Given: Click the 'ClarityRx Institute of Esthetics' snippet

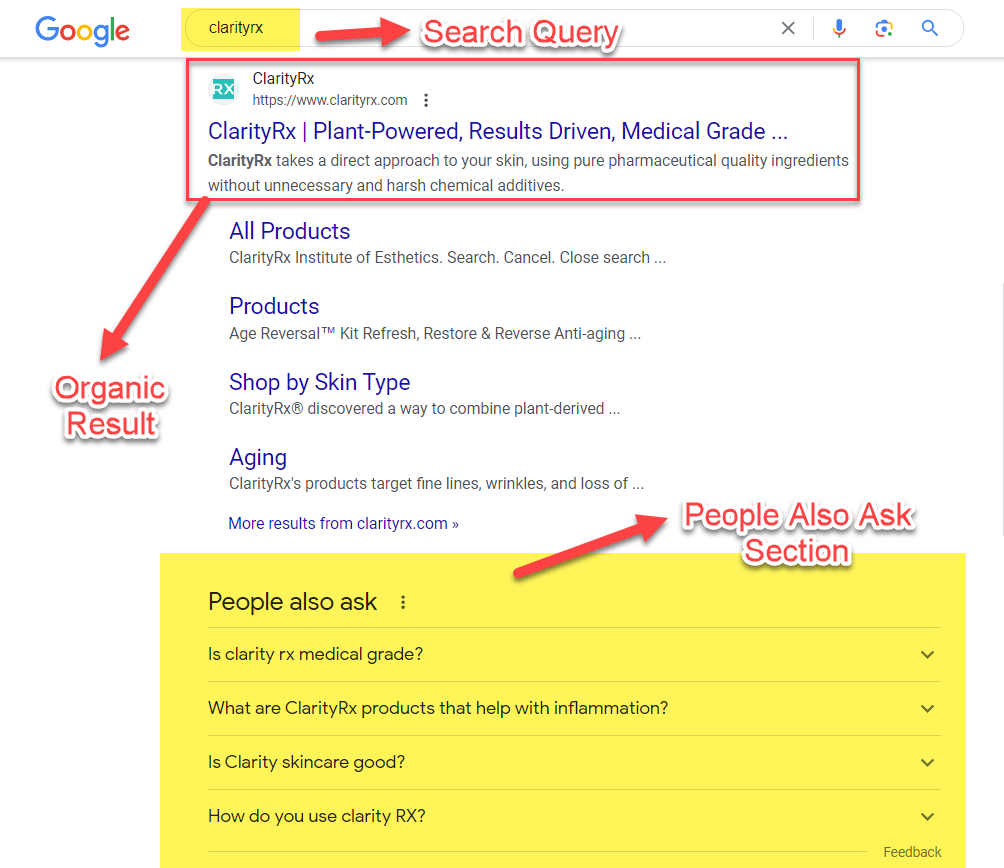Looking at the screenshot, I should pos(448,258).
